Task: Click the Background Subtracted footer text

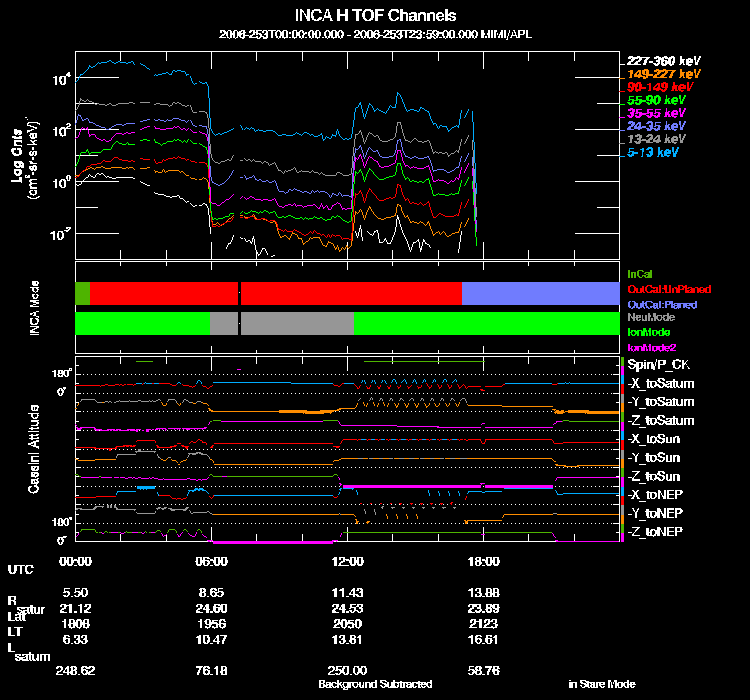Action: pos(375,684)
